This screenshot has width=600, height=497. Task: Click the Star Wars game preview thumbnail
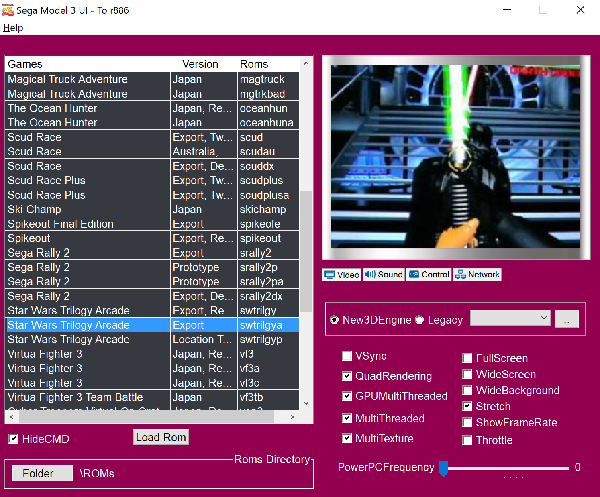(x=455, y=156)
